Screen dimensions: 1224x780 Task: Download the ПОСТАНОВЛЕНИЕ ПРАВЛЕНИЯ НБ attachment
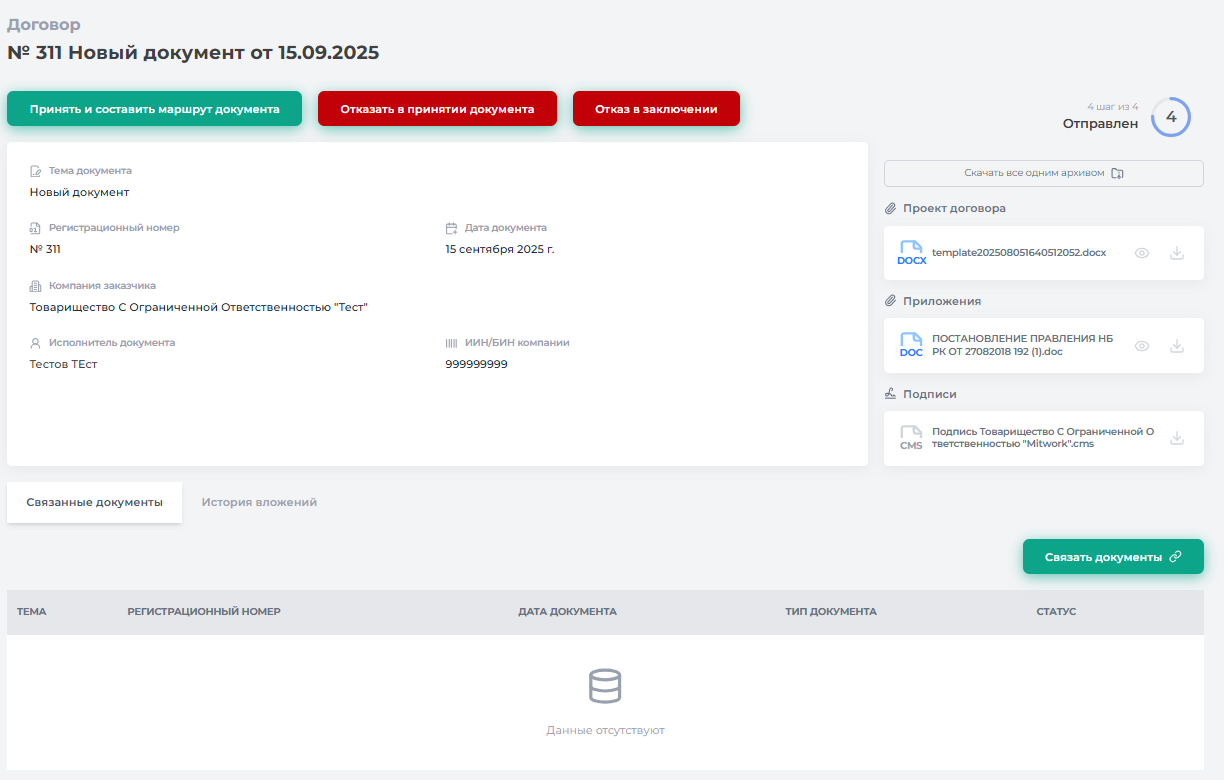pyautogui.click(x=1177, y=346)
